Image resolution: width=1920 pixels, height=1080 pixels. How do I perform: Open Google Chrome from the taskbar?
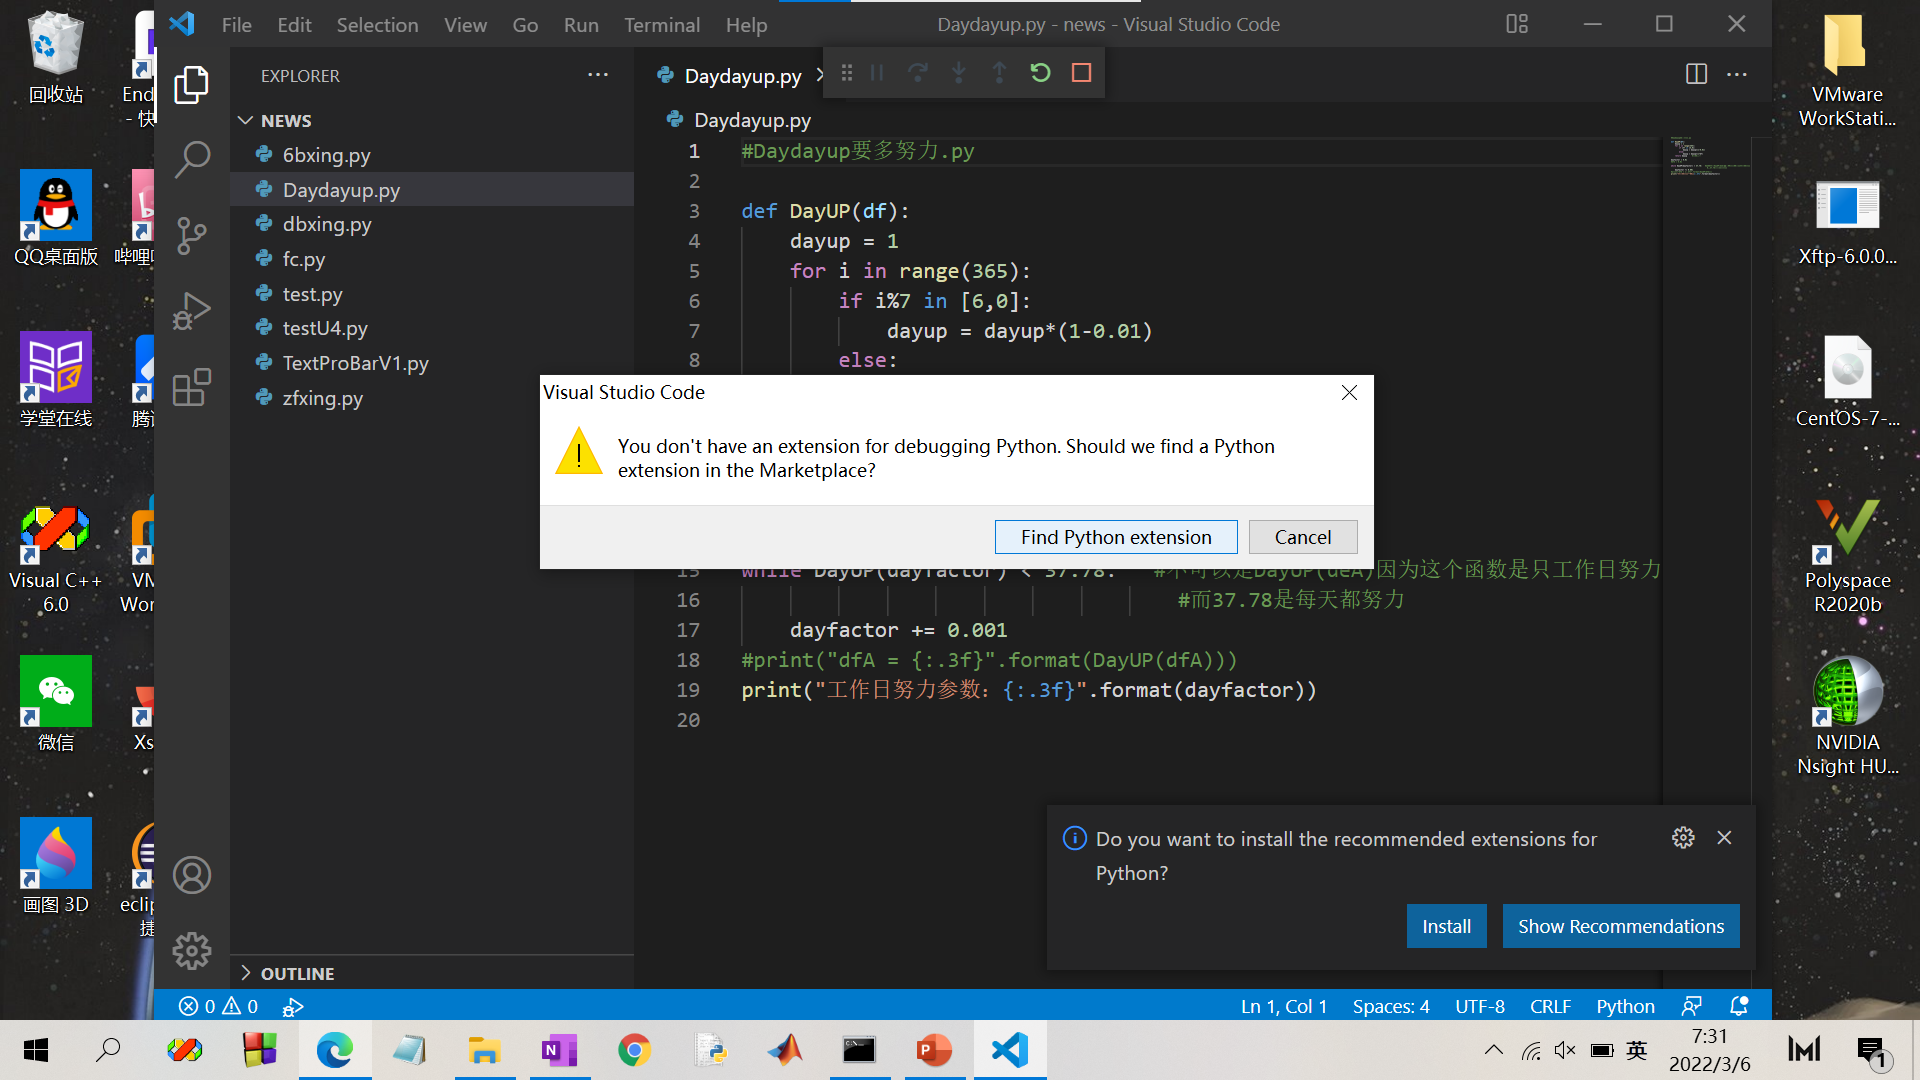pyautogui.click(x=634, y=1050)
